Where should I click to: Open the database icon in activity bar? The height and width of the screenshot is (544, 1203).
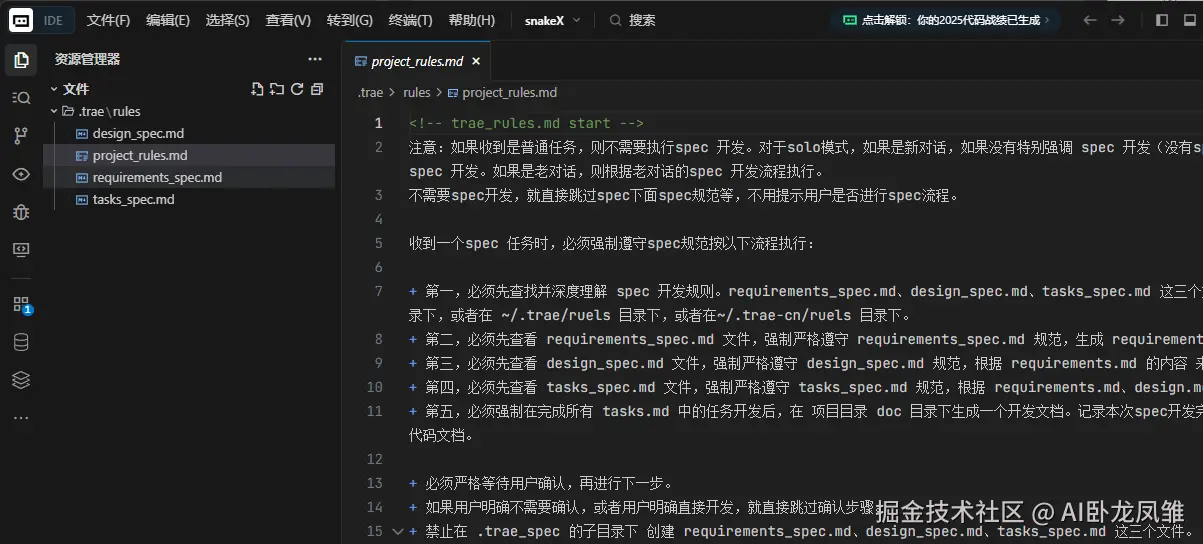coord(21,342)
